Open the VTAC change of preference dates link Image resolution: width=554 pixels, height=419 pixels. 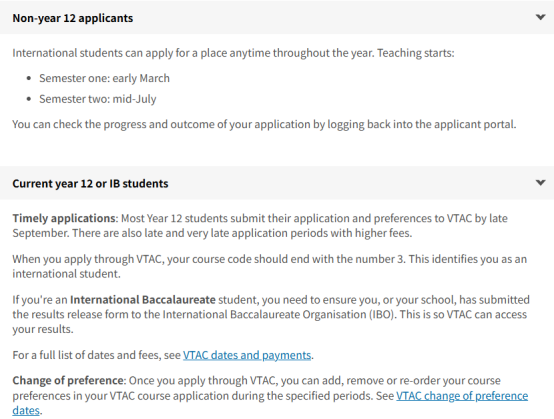270,403
